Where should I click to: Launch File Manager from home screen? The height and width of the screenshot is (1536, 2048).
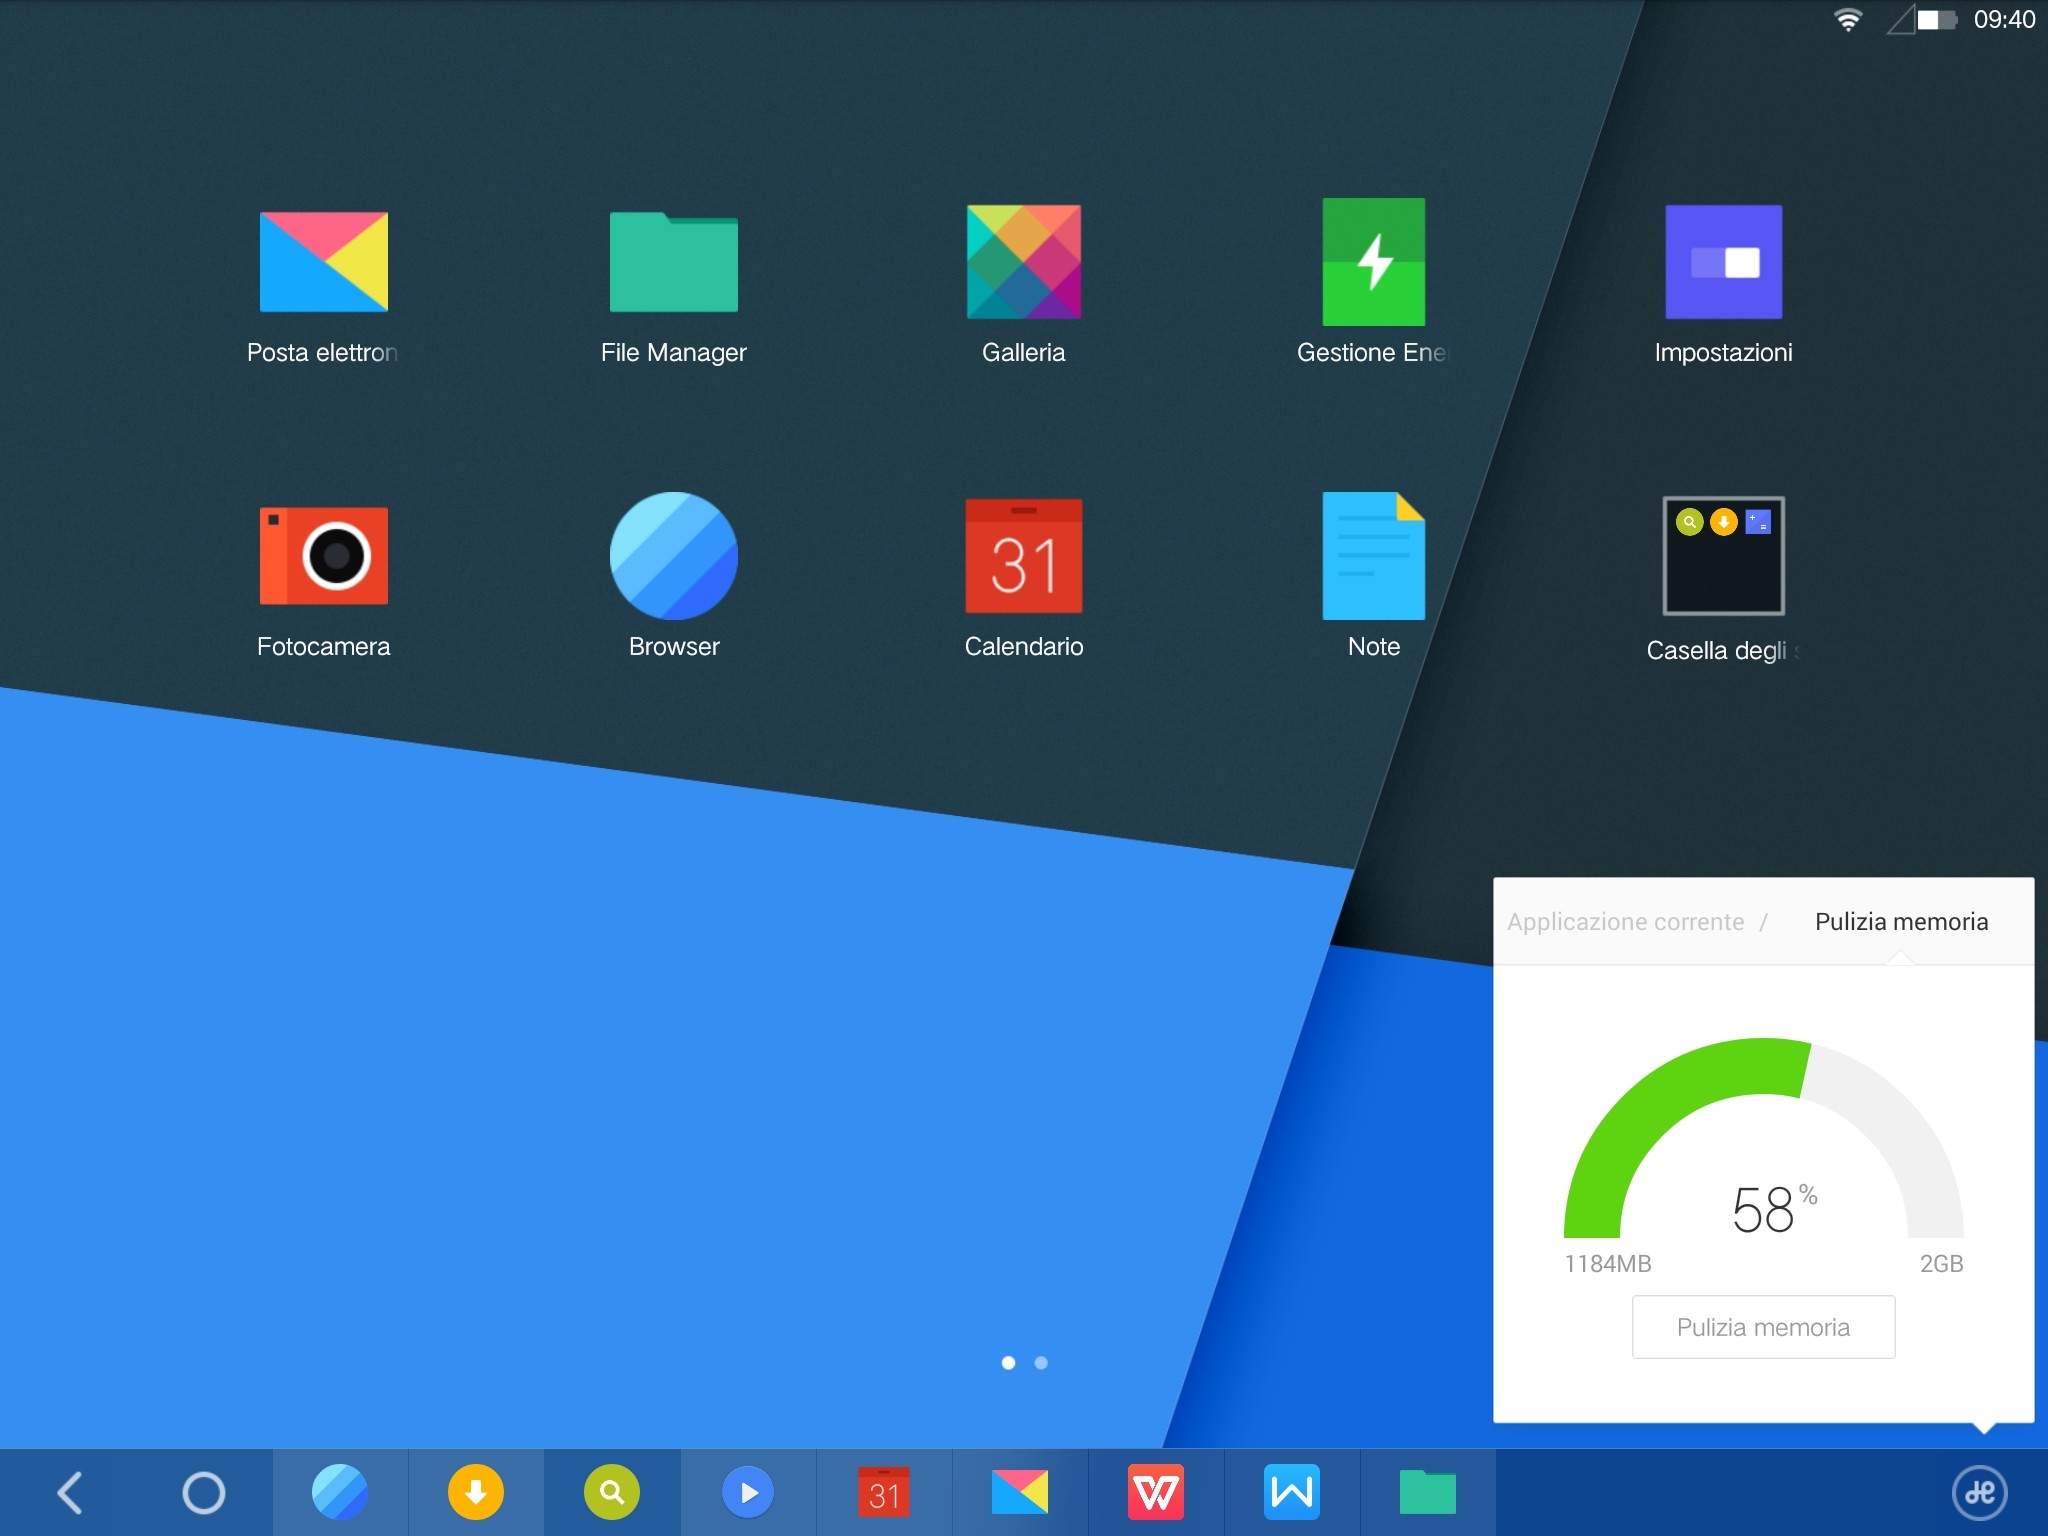(x=673, y=262)
